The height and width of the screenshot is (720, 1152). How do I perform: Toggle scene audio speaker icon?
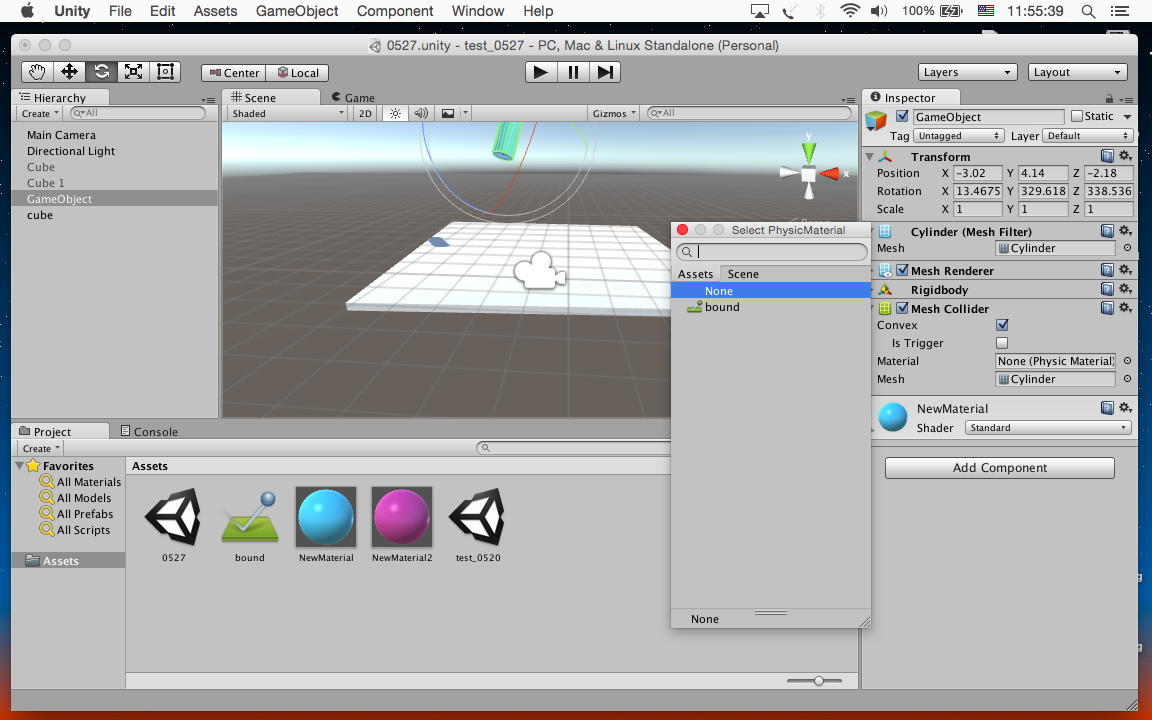pyautogui.click(x=421, y=114)
